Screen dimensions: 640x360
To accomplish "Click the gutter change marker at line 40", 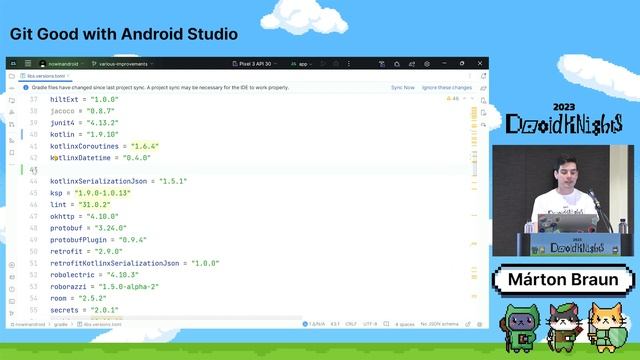I will click(x=22, y=134).
